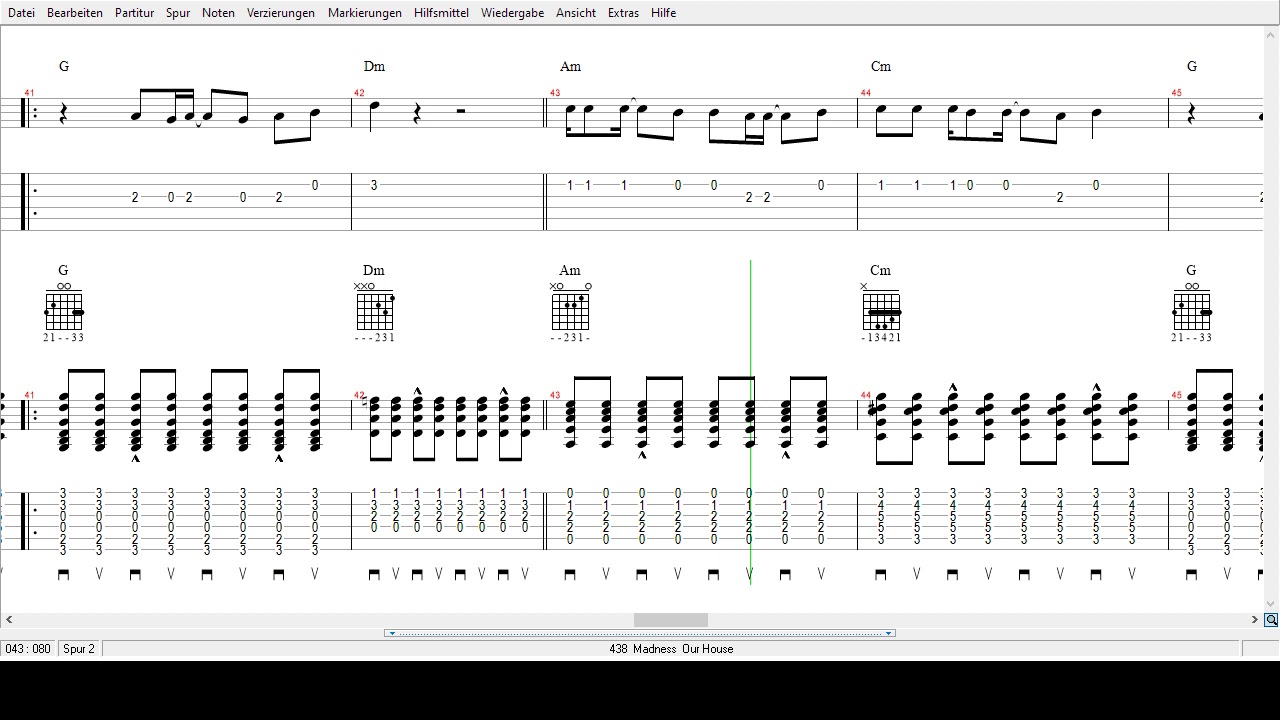The height and width of the screenshot is (720, 1280).
Task: Click fingering label '- - 2 3 1 -' under Am diagram
Action: coord(570,338)
